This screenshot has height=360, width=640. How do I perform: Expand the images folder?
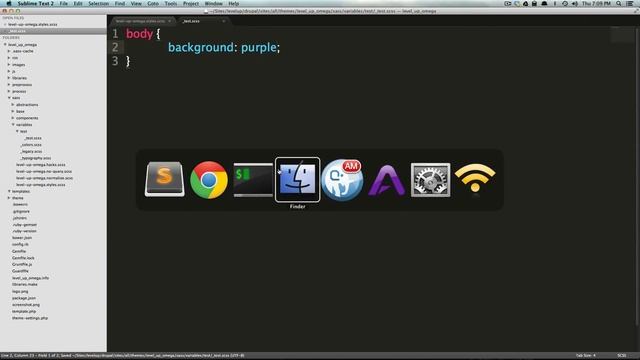[x=9, y=64]
